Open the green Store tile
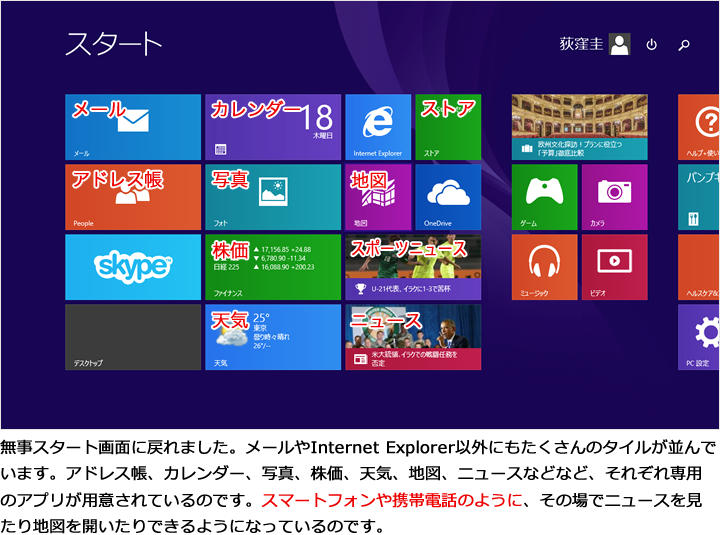The width and height of the screenshot is (720, 535). coord(448,127)
